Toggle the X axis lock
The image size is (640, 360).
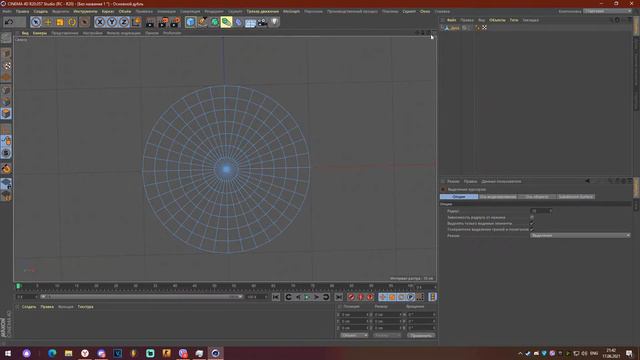click(x=100, y=22)
